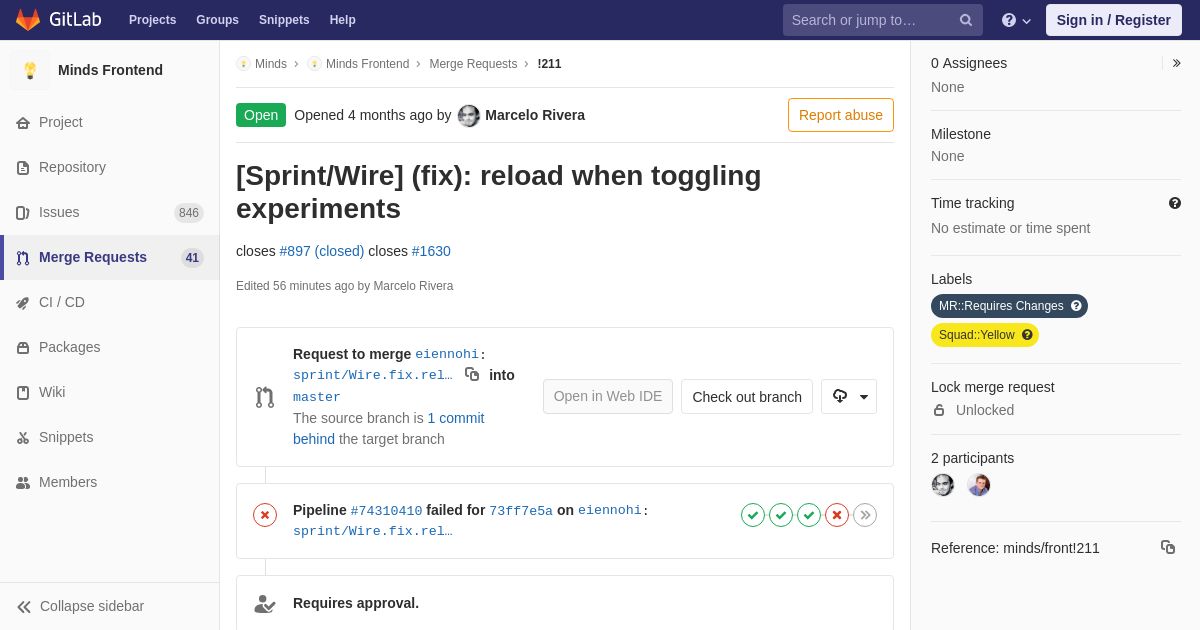Click the Open in Web IDE button
This screenshot has width=1200, height=630.
pyautogui.click(x=608, y=396)
